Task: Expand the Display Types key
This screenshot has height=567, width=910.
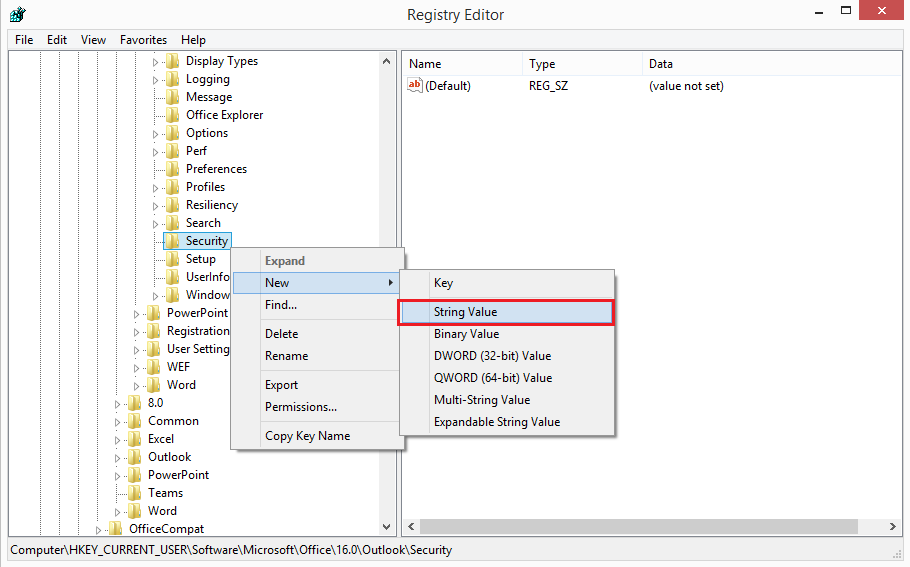Action: tap(155, 62)
